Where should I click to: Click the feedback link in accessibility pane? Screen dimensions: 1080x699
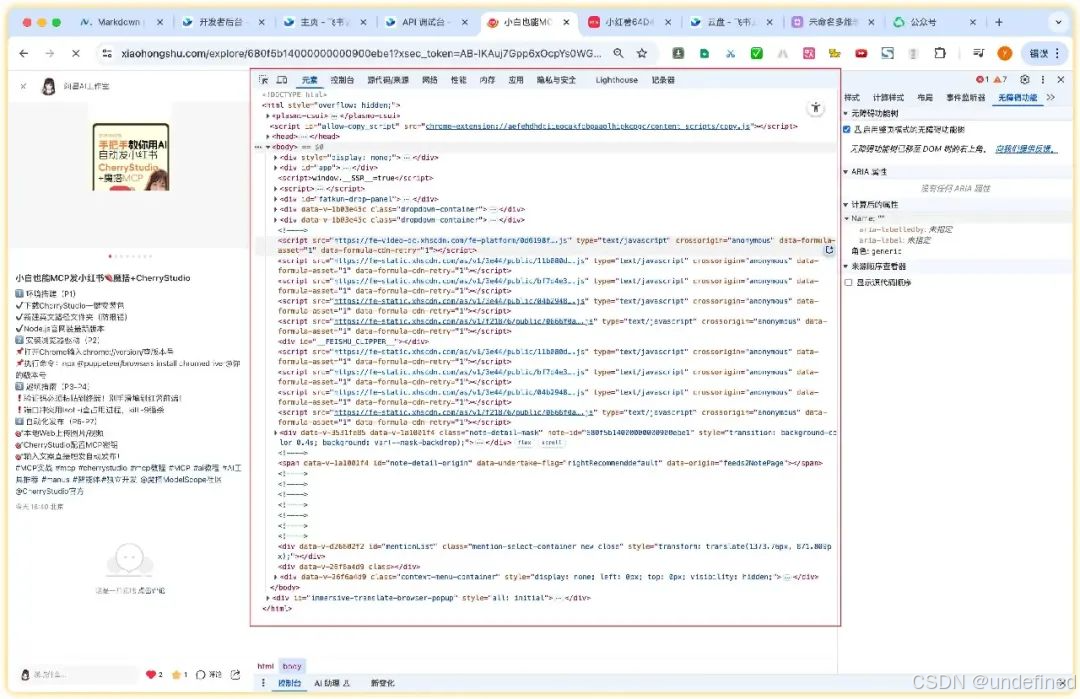1026,149
